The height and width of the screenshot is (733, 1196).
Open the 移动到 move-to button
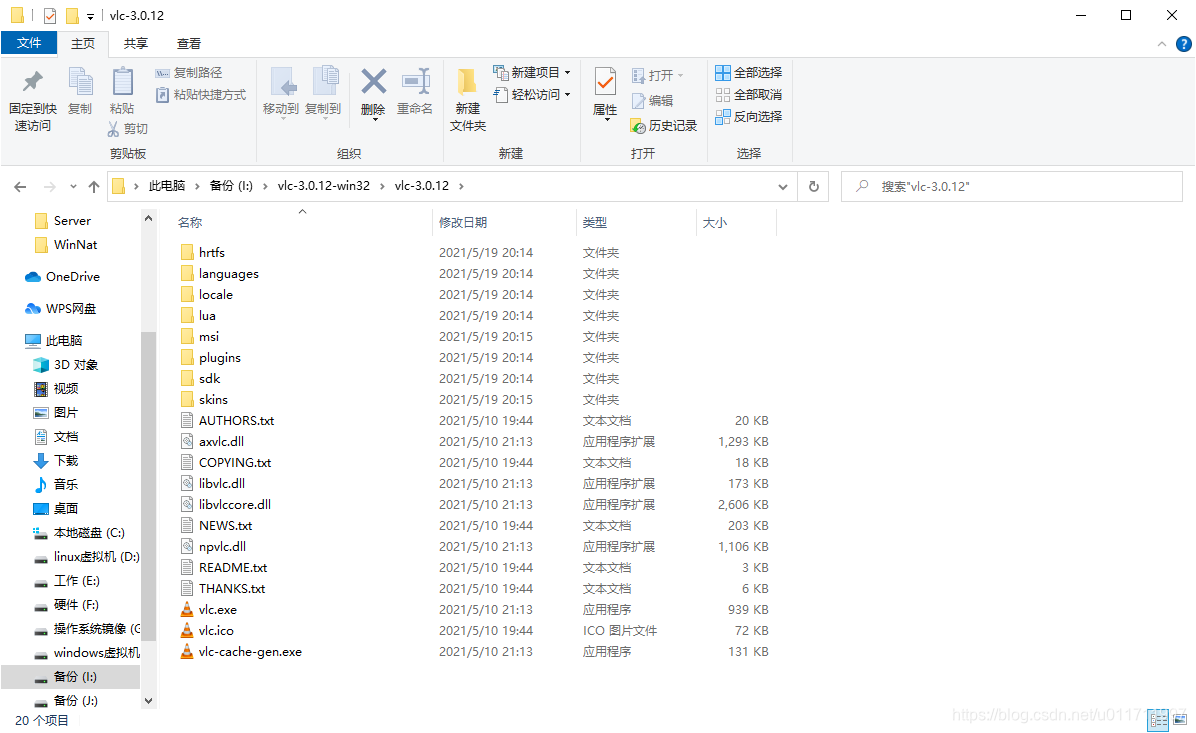point(281,92)
